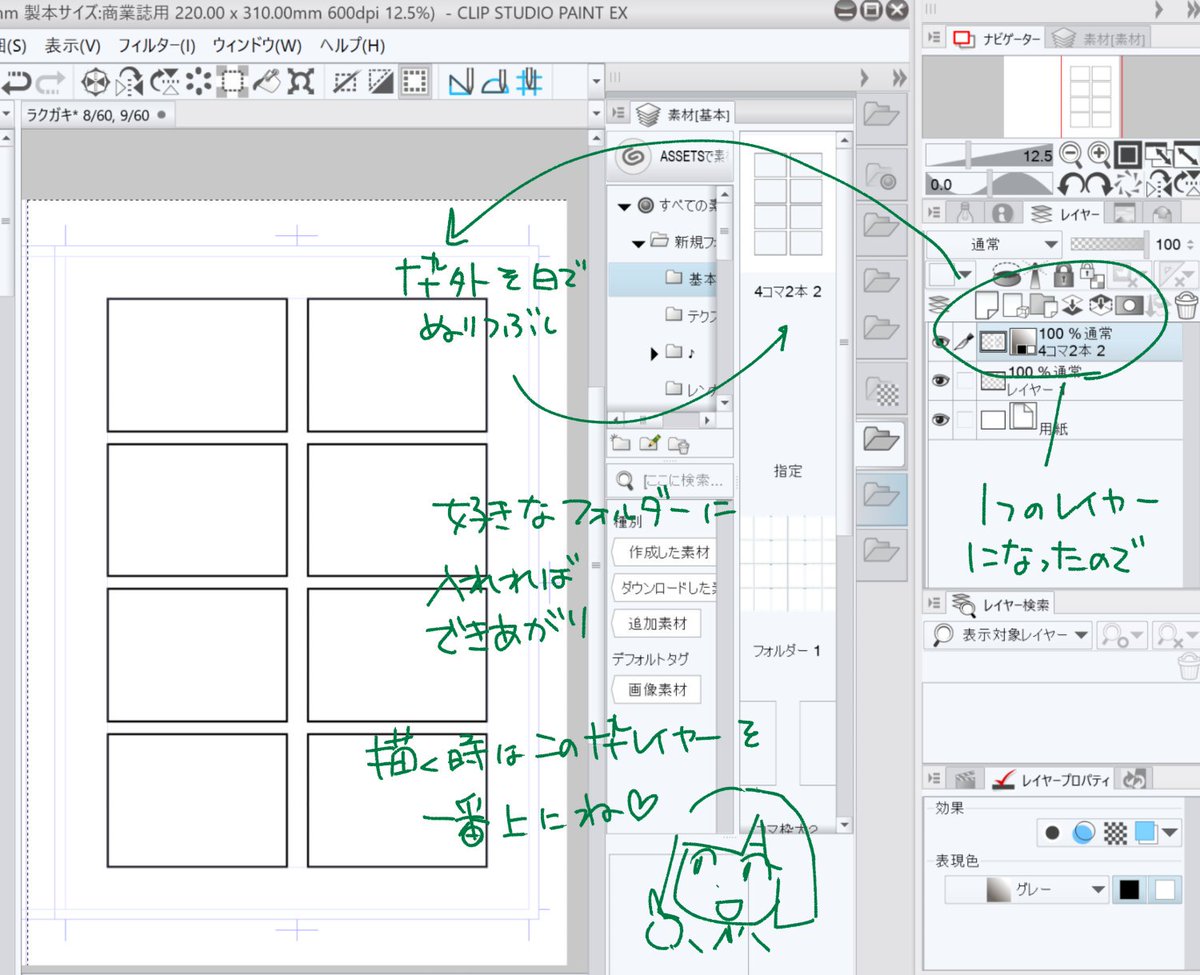The width and height of the screenshot is (1200, 975).
Task: Delete layer using trash can icon
Action: click(1184, 305)
